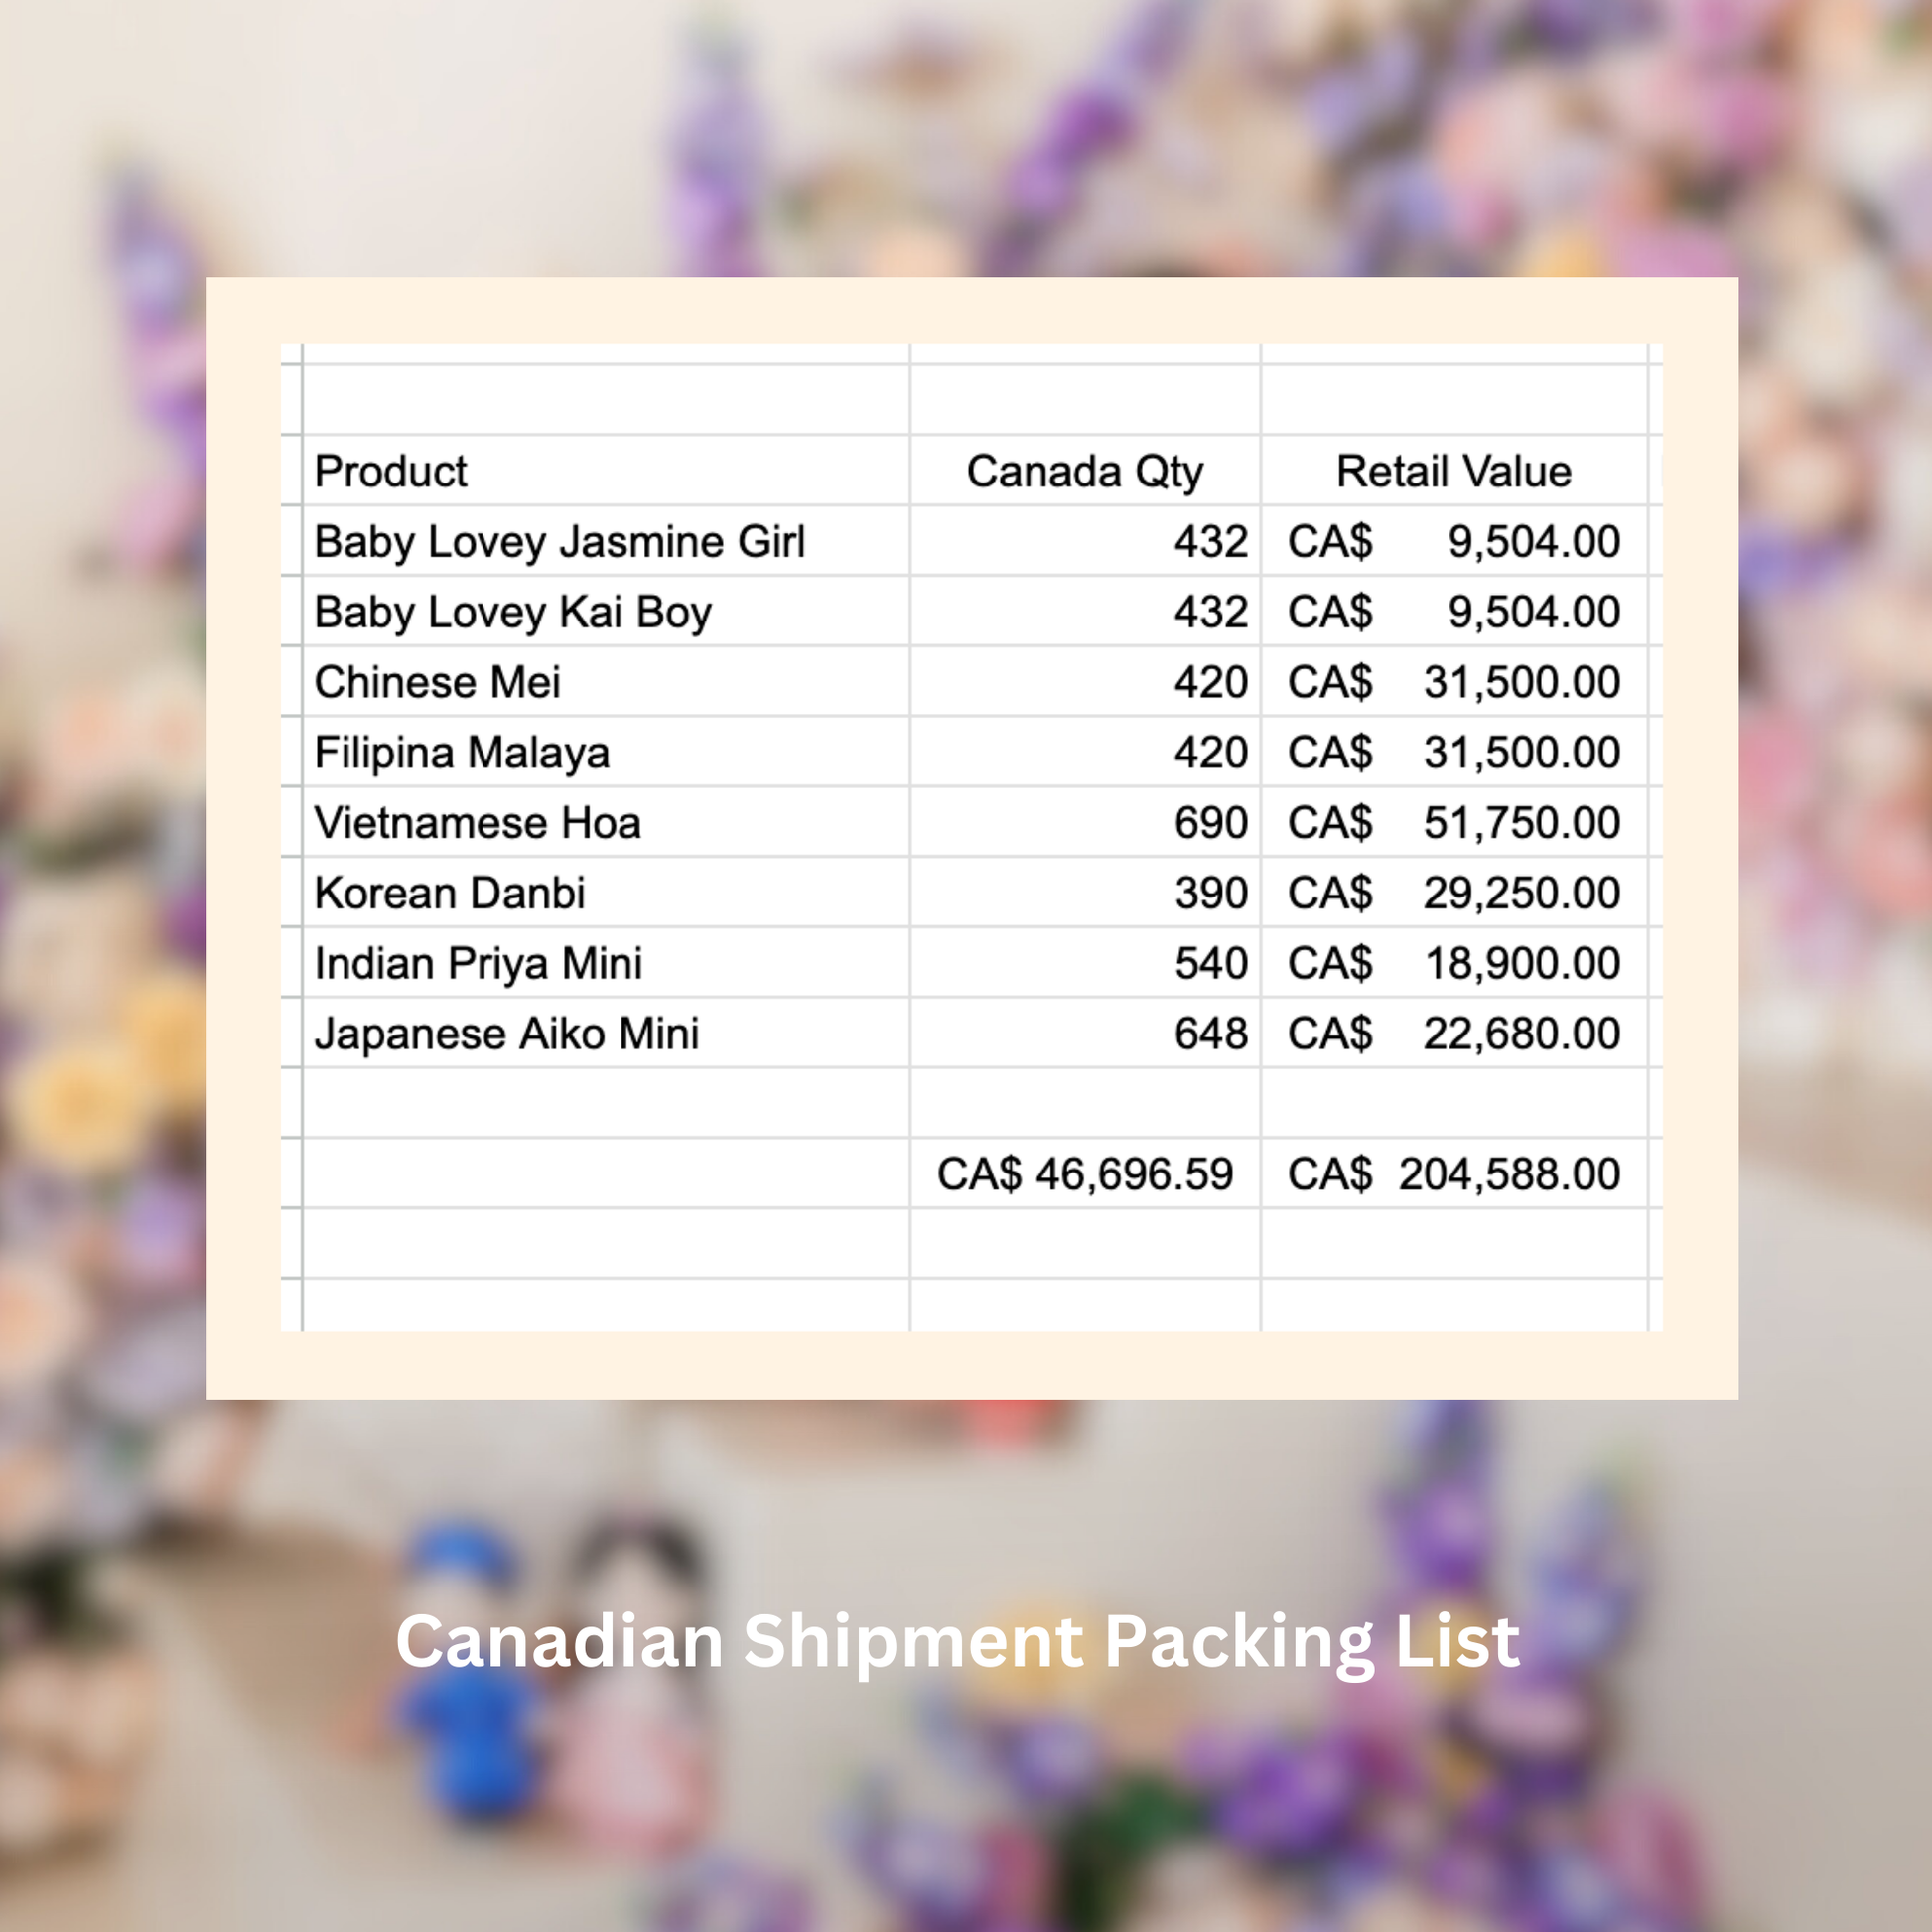The height and width of the screenshot is (1932, 1932).
Task: Click the CA$ 51,750.00 retail value cell
Action: (x=1454, y=822)
